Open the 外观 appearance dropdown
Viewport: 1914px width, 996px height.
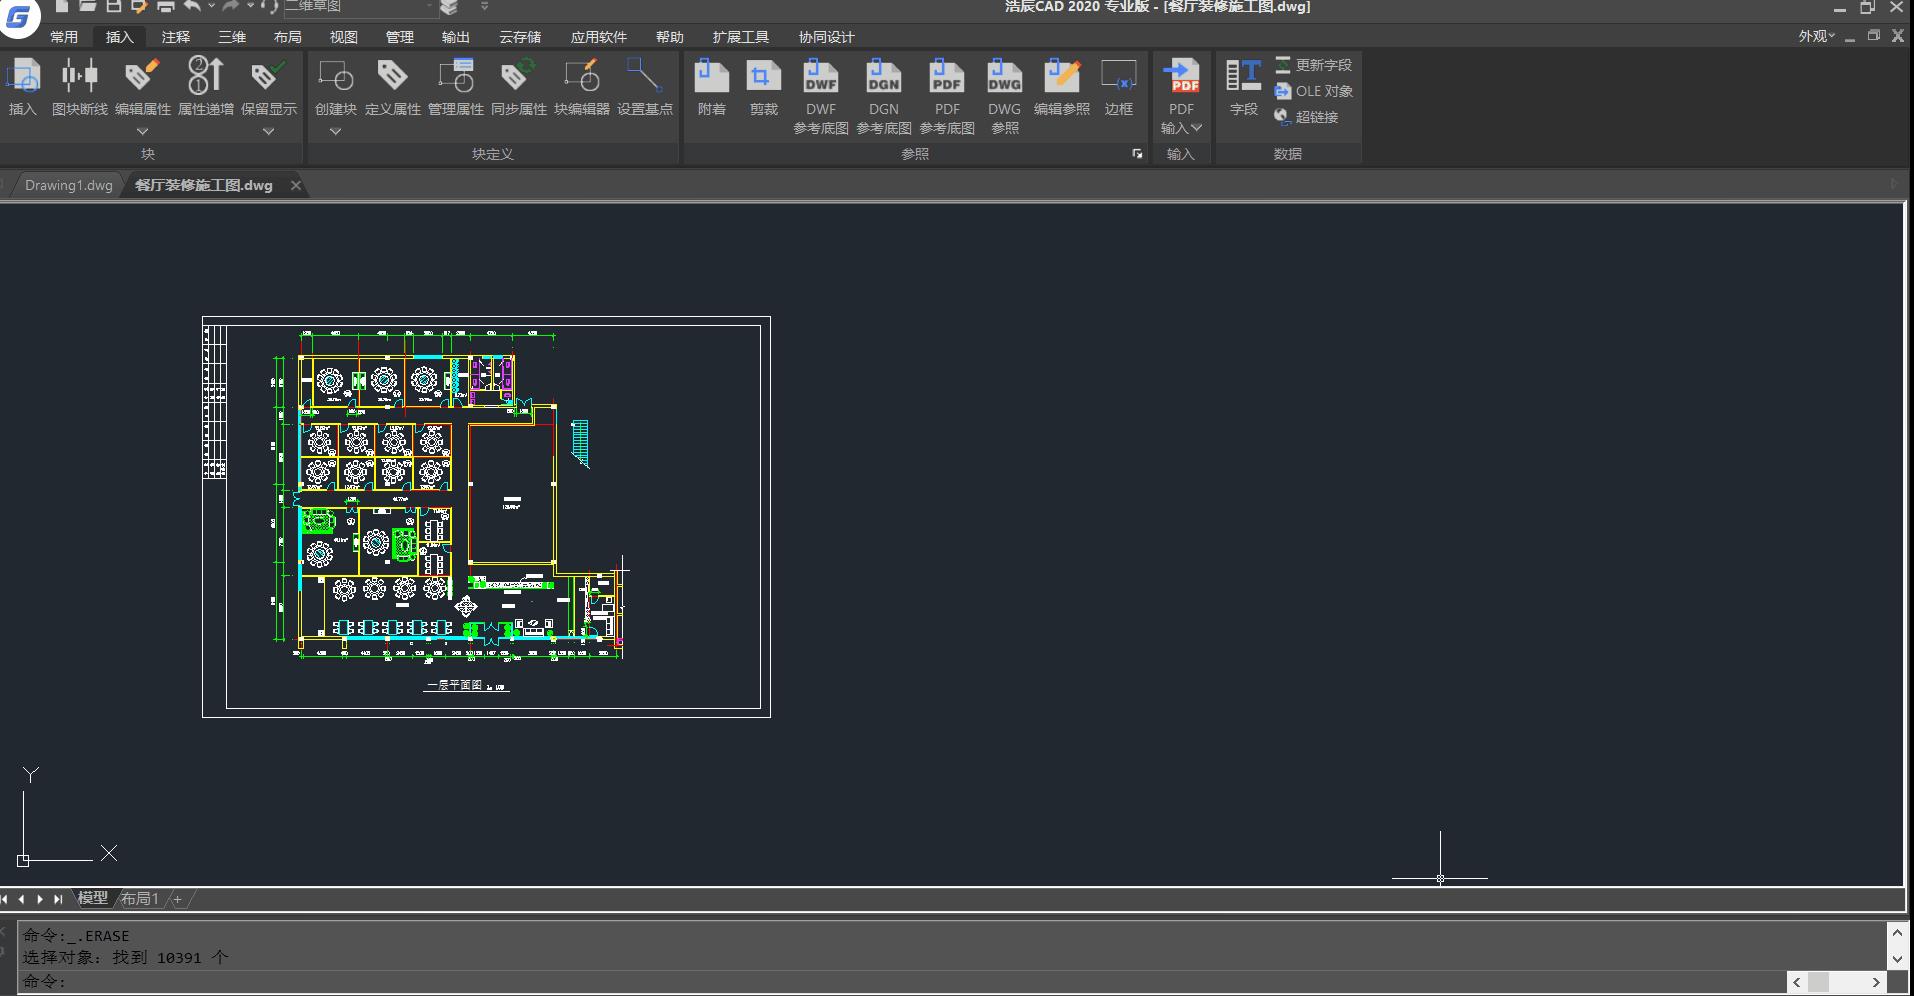pyautogui.click(x=1816, y=36)
